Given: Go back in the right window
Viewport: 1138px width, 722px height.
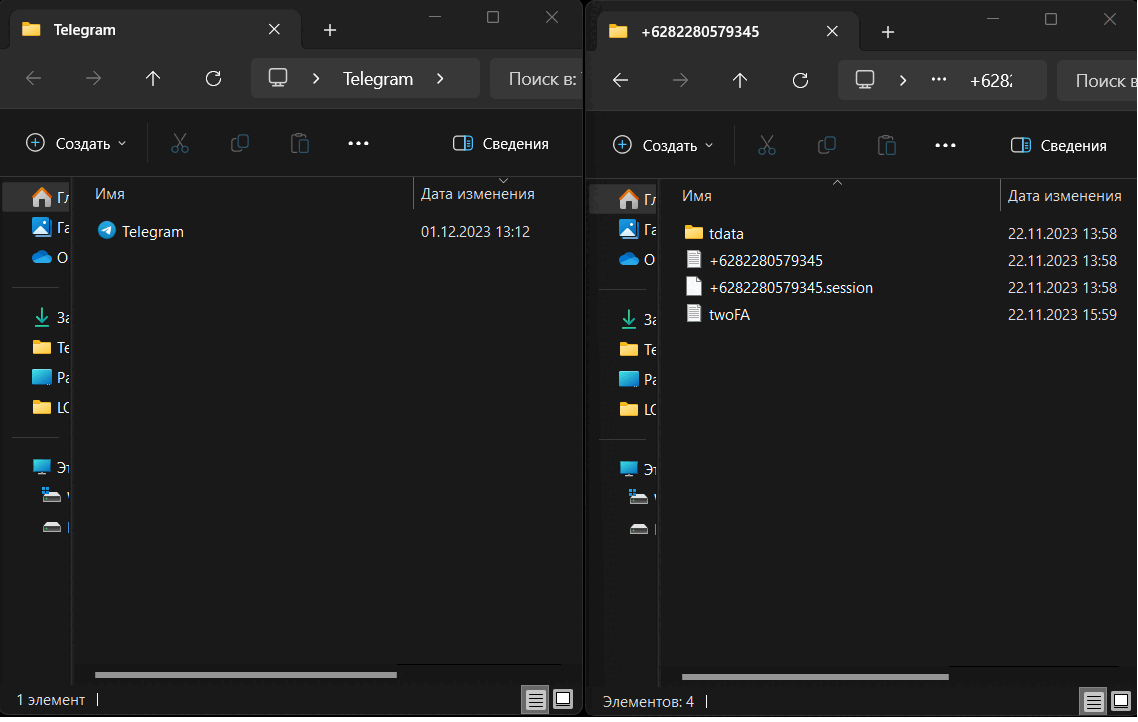Looking at the screenshot, I should click(x=620, y=81).
